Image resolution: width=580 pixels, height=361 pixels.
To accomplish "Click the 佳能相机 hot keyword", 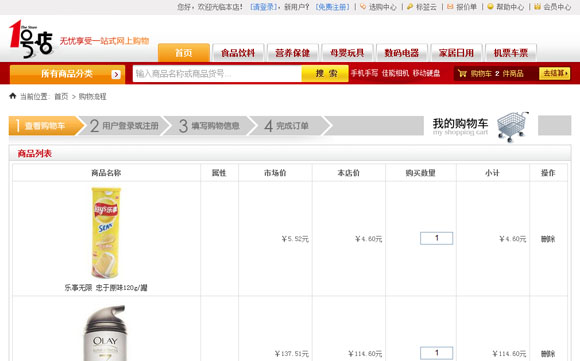I will point(395,73).
